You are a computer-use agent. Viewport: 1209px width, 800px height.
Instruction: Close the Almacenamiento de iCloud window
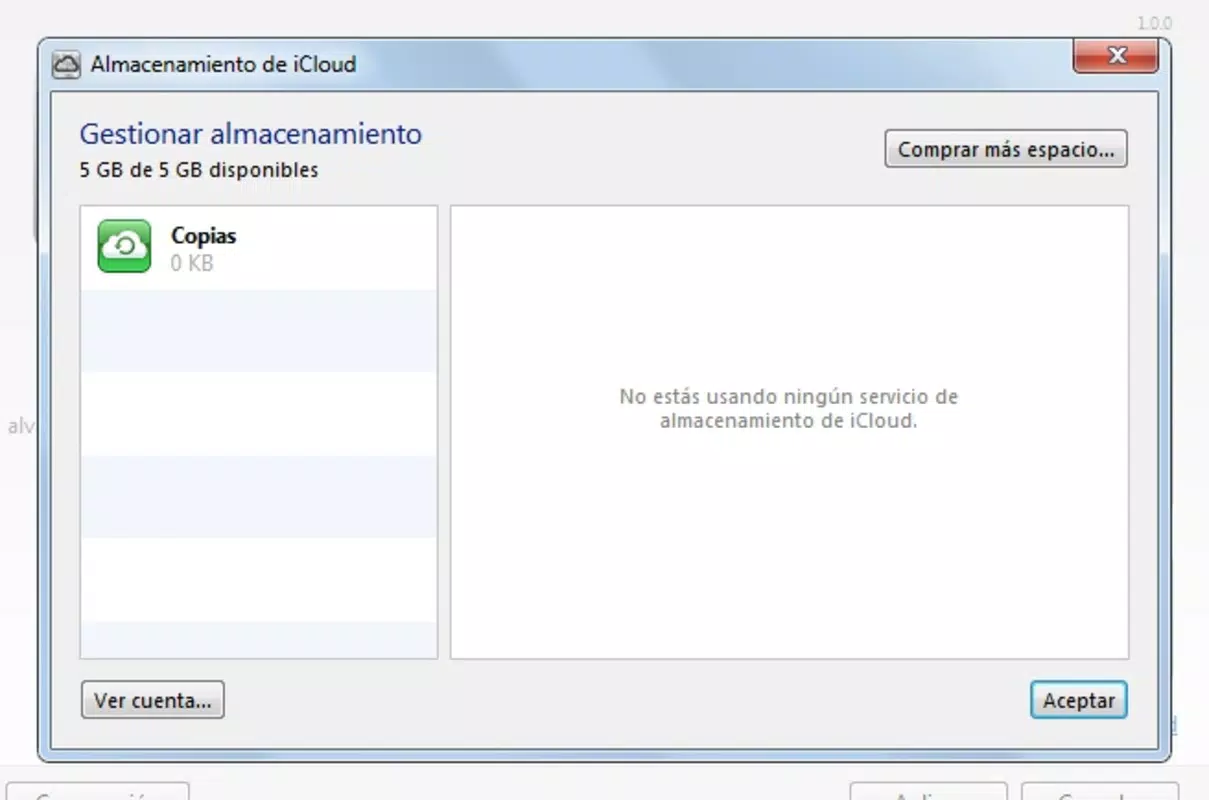(x=1115, y=56)
